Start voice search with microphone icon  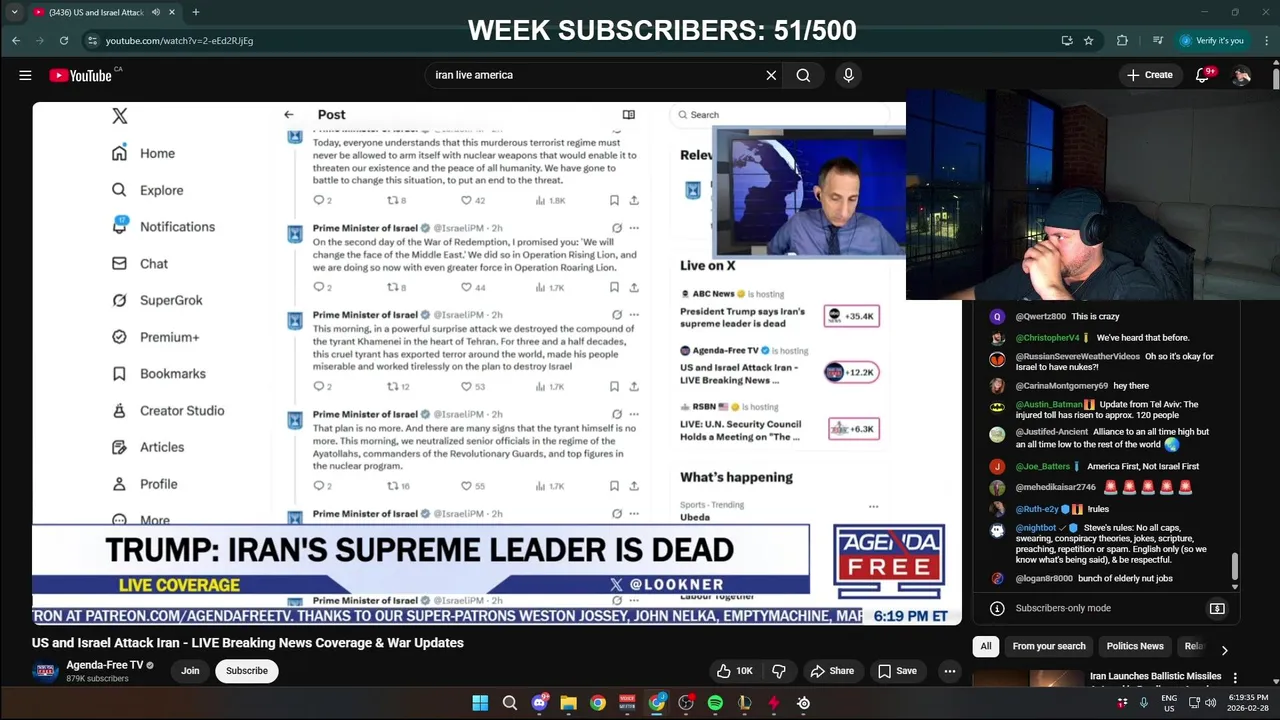[848, 75]
